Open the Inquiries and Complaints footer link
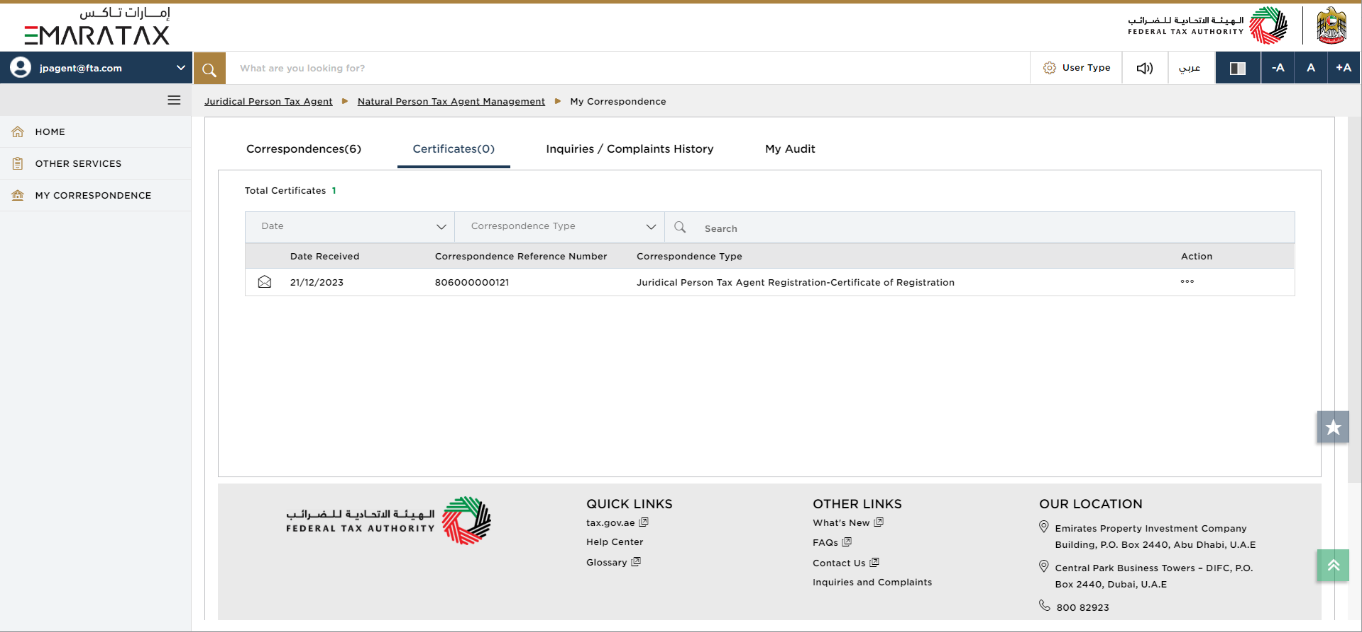Screen dimensions: 1362x632 (872, 582)
